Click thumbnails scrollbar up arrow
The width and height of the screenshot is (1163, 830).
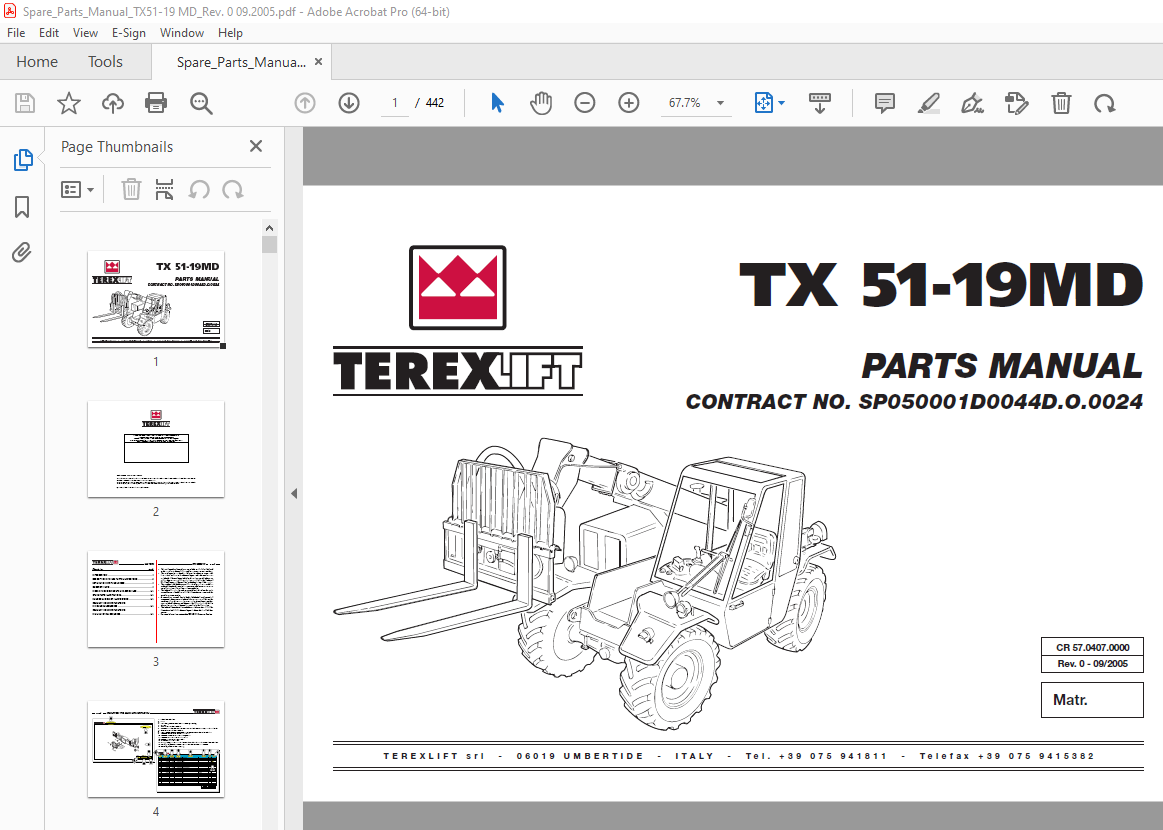pos(269,228)
